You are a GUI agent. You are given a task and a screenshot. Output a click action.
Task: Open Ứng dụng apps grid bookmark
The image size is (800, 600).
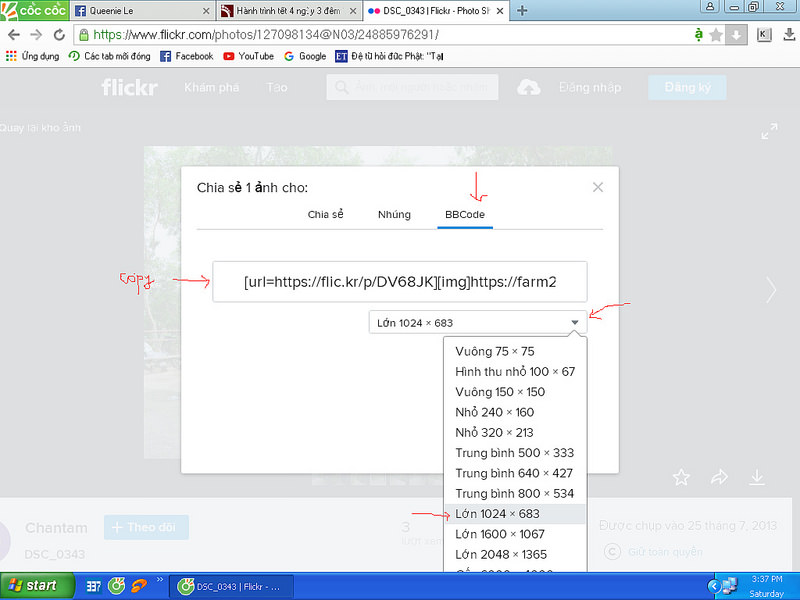pyautogui.click(x=33, y=56)
